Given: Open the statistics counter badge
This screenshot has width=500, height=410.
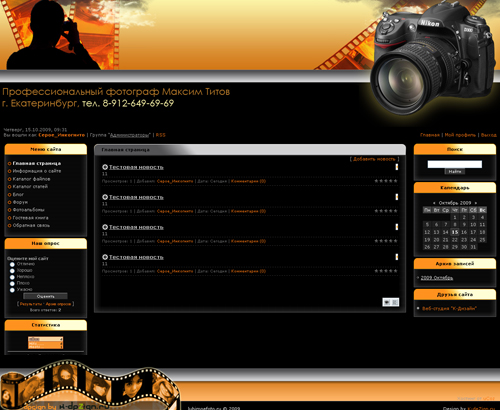Looking at the screenshot, I should point(45,343).
